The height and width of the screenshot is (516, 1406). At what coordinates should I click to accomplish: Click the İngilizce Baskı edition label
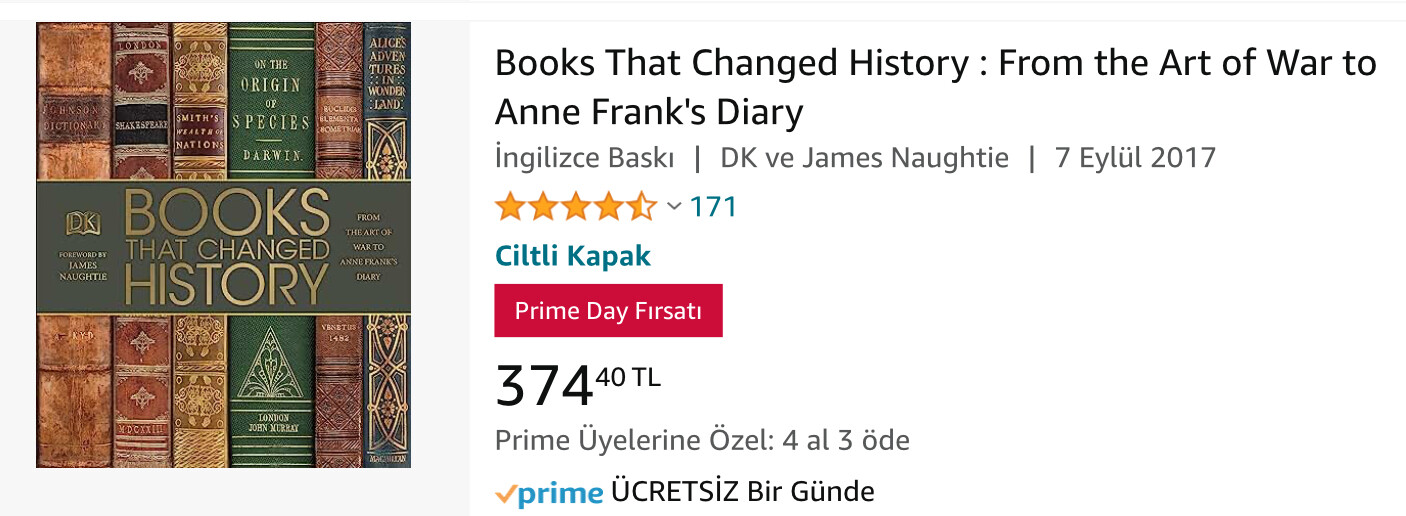(584, 158)
